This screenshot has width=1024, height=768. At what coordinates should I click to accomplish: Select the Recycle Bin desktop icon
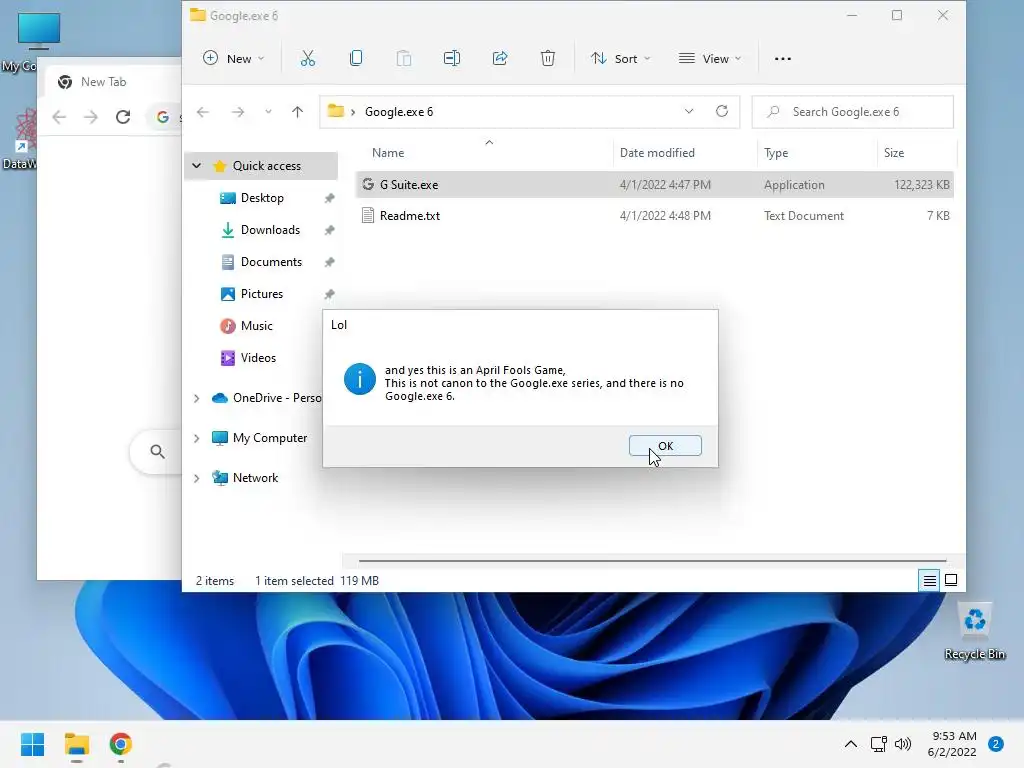pyautogui.click(x=974, y=632)
